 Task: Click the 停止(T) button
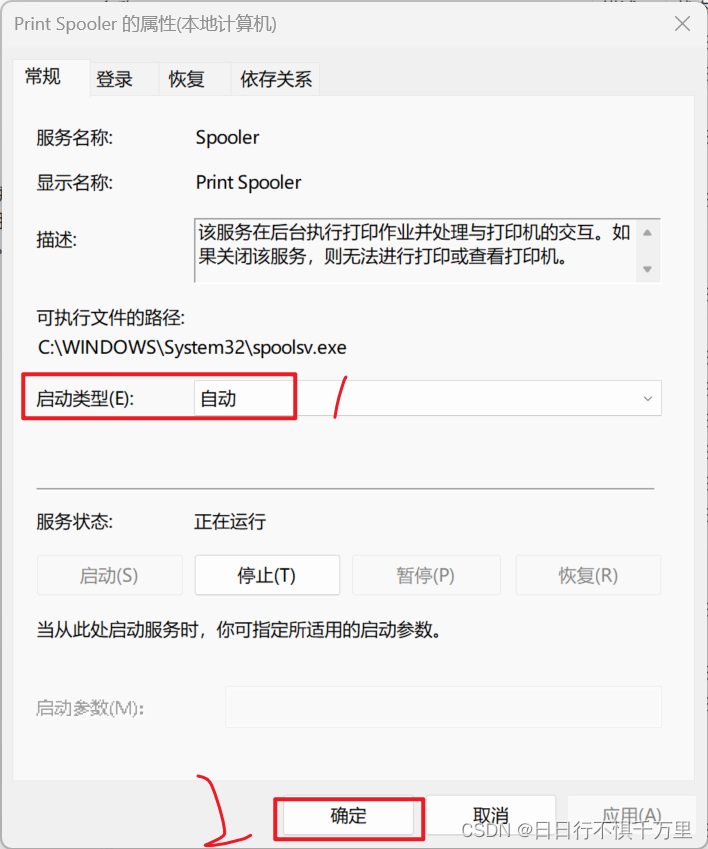267,575
